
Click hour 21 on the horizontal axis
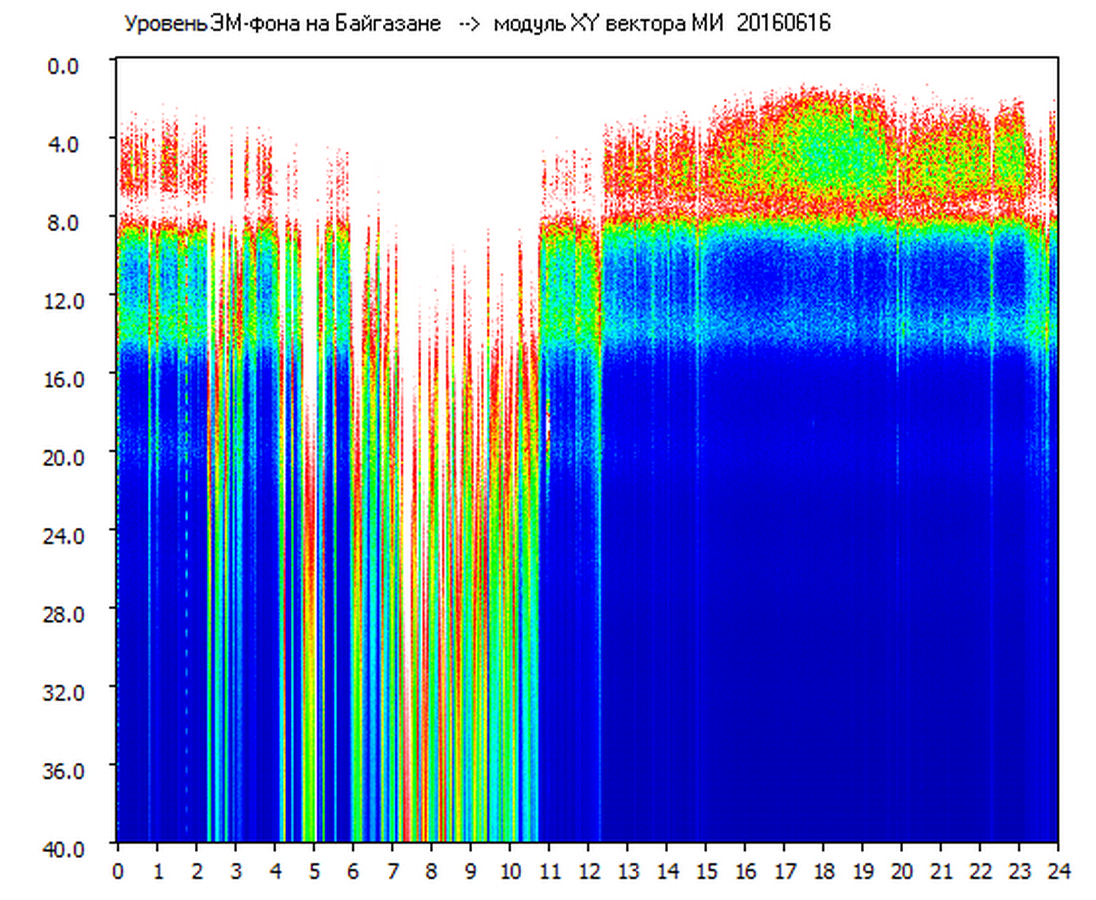pos(940,871)
